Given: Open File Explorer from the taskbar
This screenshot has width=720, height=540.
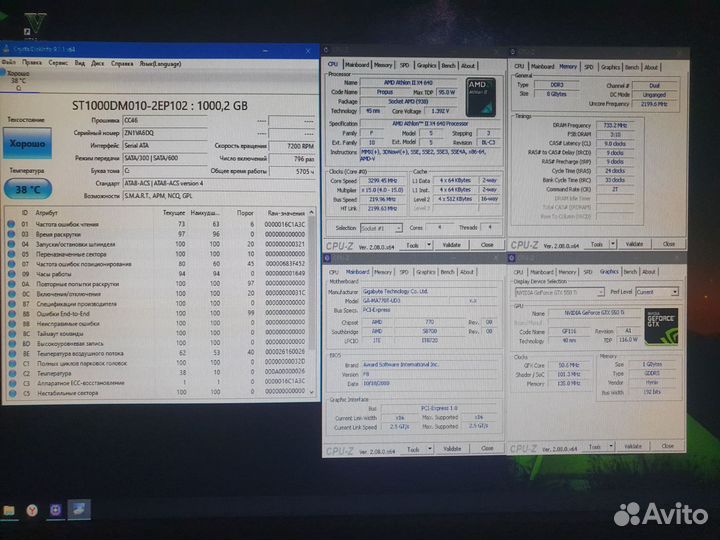Looking at the screenshot, I should coord(9,510).
